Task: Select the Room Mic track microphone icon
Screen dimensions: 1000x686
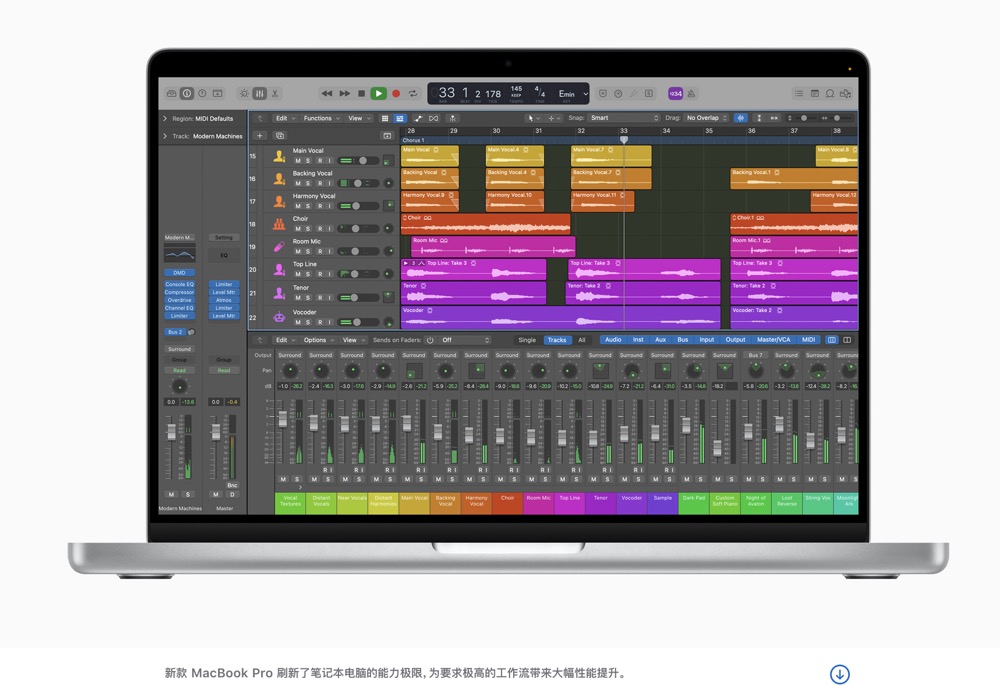Action: [279, 246]
